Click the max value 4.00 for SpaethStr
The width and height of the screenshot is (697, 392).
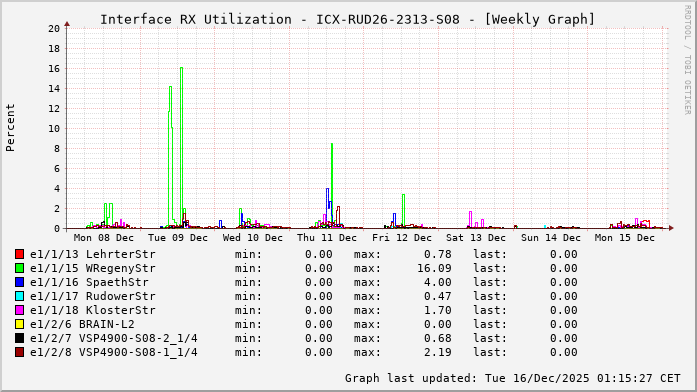(x=438, y=282)
